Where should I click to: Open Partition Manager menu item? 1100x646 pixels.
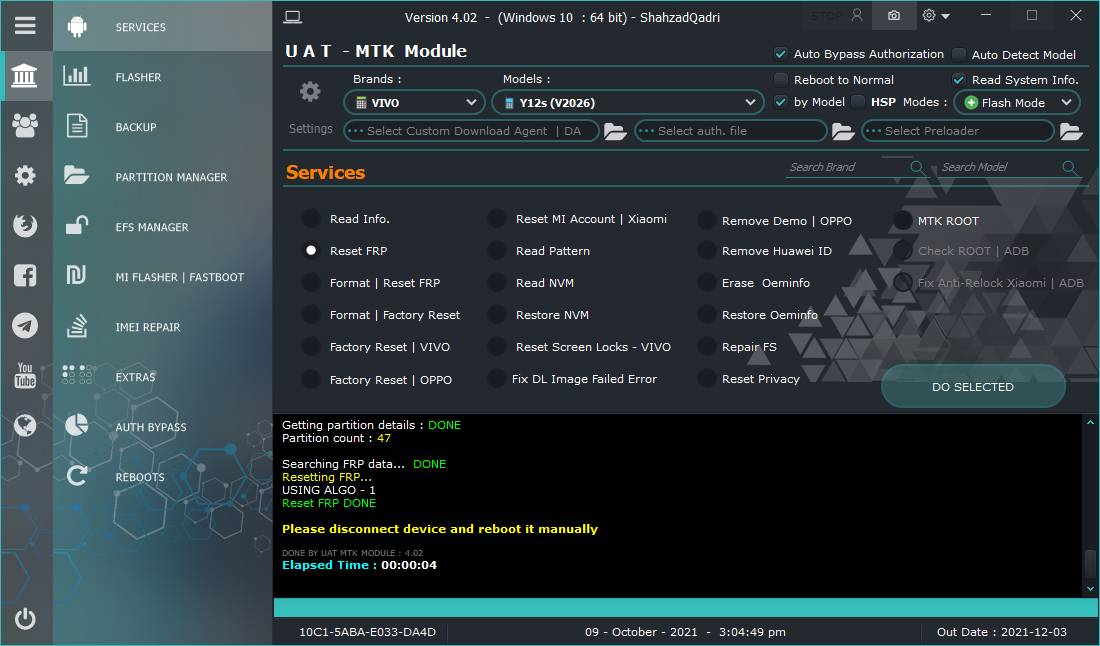162,177
